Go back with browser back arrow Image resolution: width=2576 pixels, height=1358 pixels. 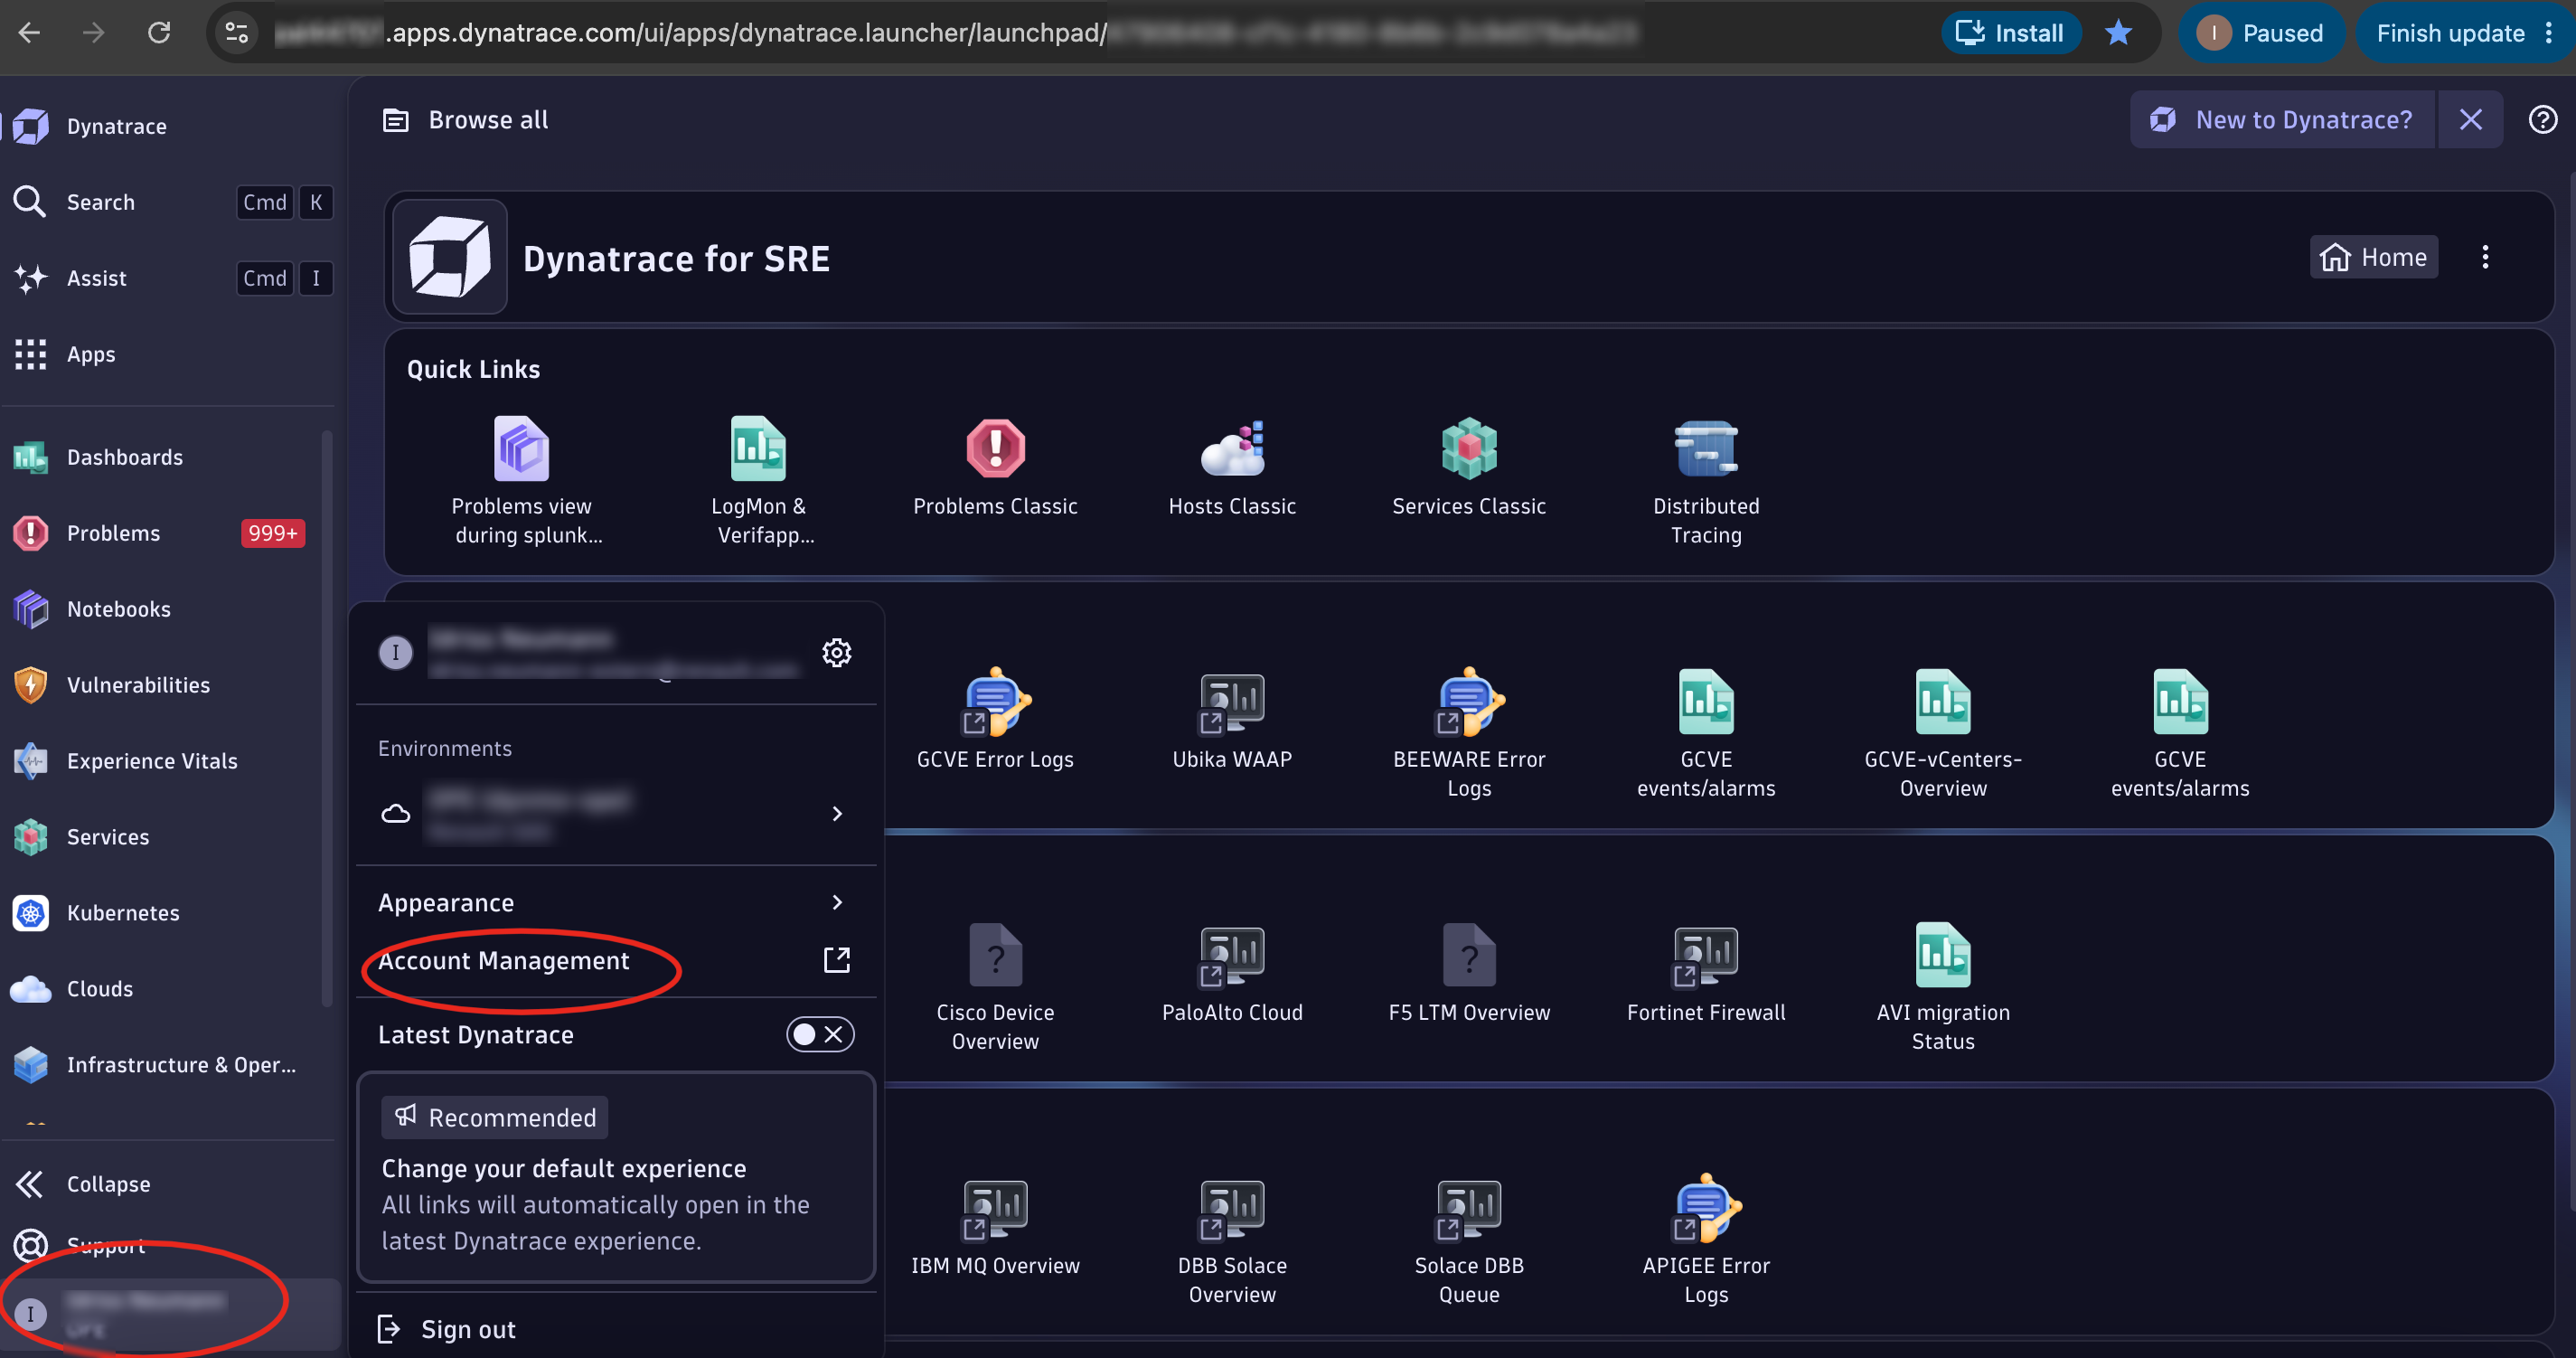tap(30, 33)
